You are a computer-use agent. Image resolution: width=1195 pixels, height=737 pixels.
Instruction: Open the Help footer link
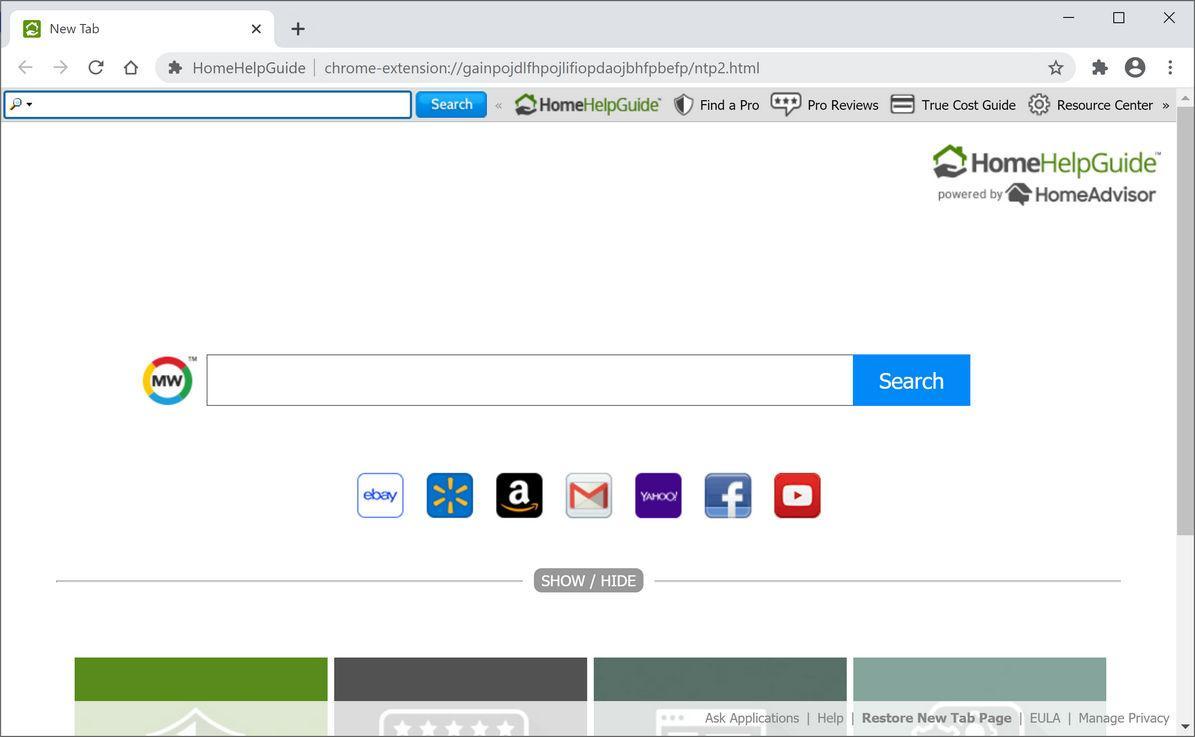pos(830,718)
